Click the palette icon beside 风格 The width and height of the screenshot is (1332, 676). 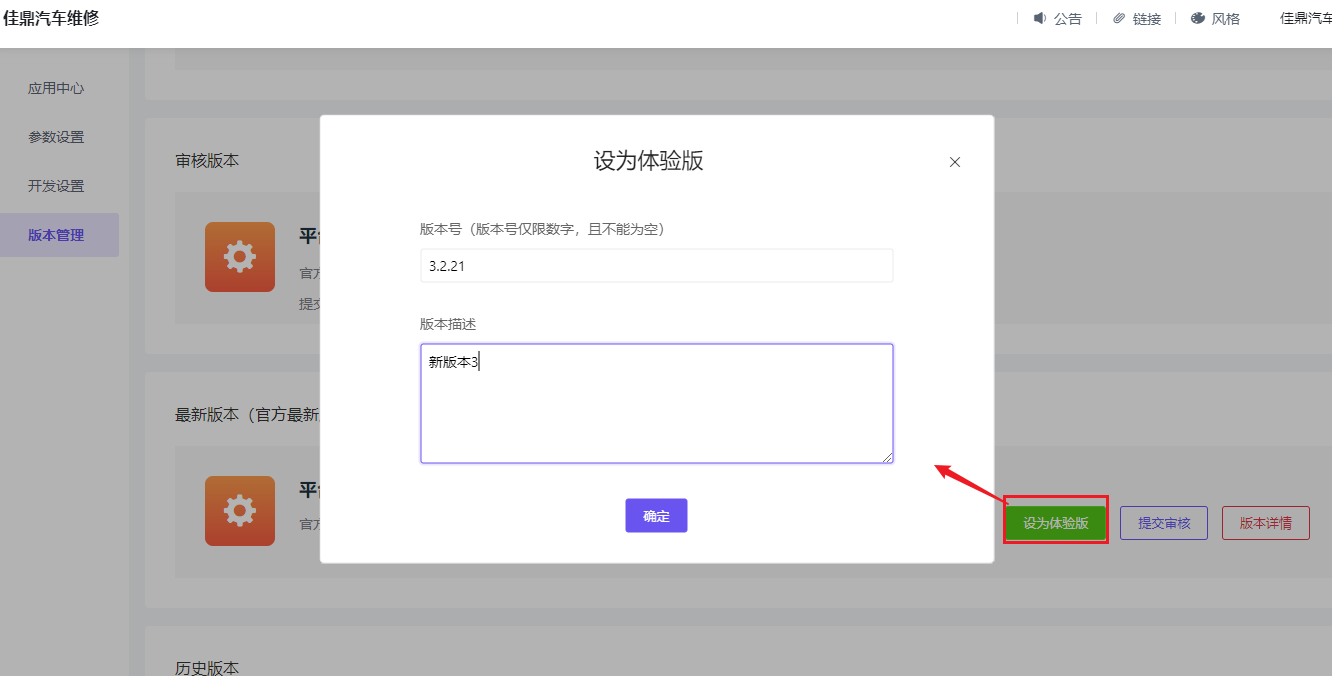point(1197,18)
